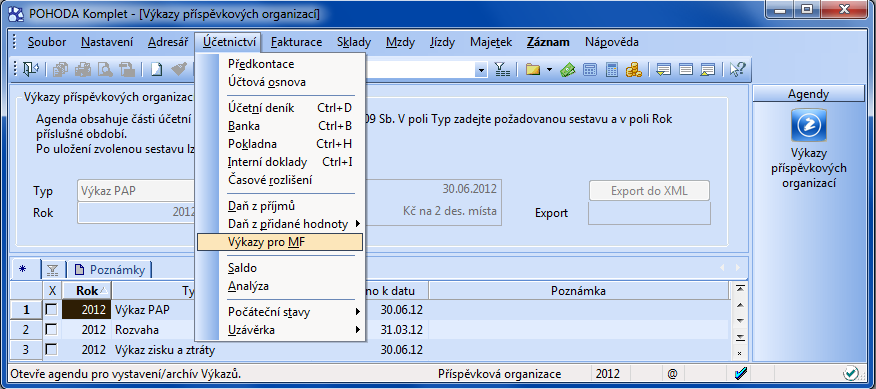Tick the checkbox for the Výkaz zisku a ztráty row
Viewport: 876px width, 389px height.
point(51,350)
